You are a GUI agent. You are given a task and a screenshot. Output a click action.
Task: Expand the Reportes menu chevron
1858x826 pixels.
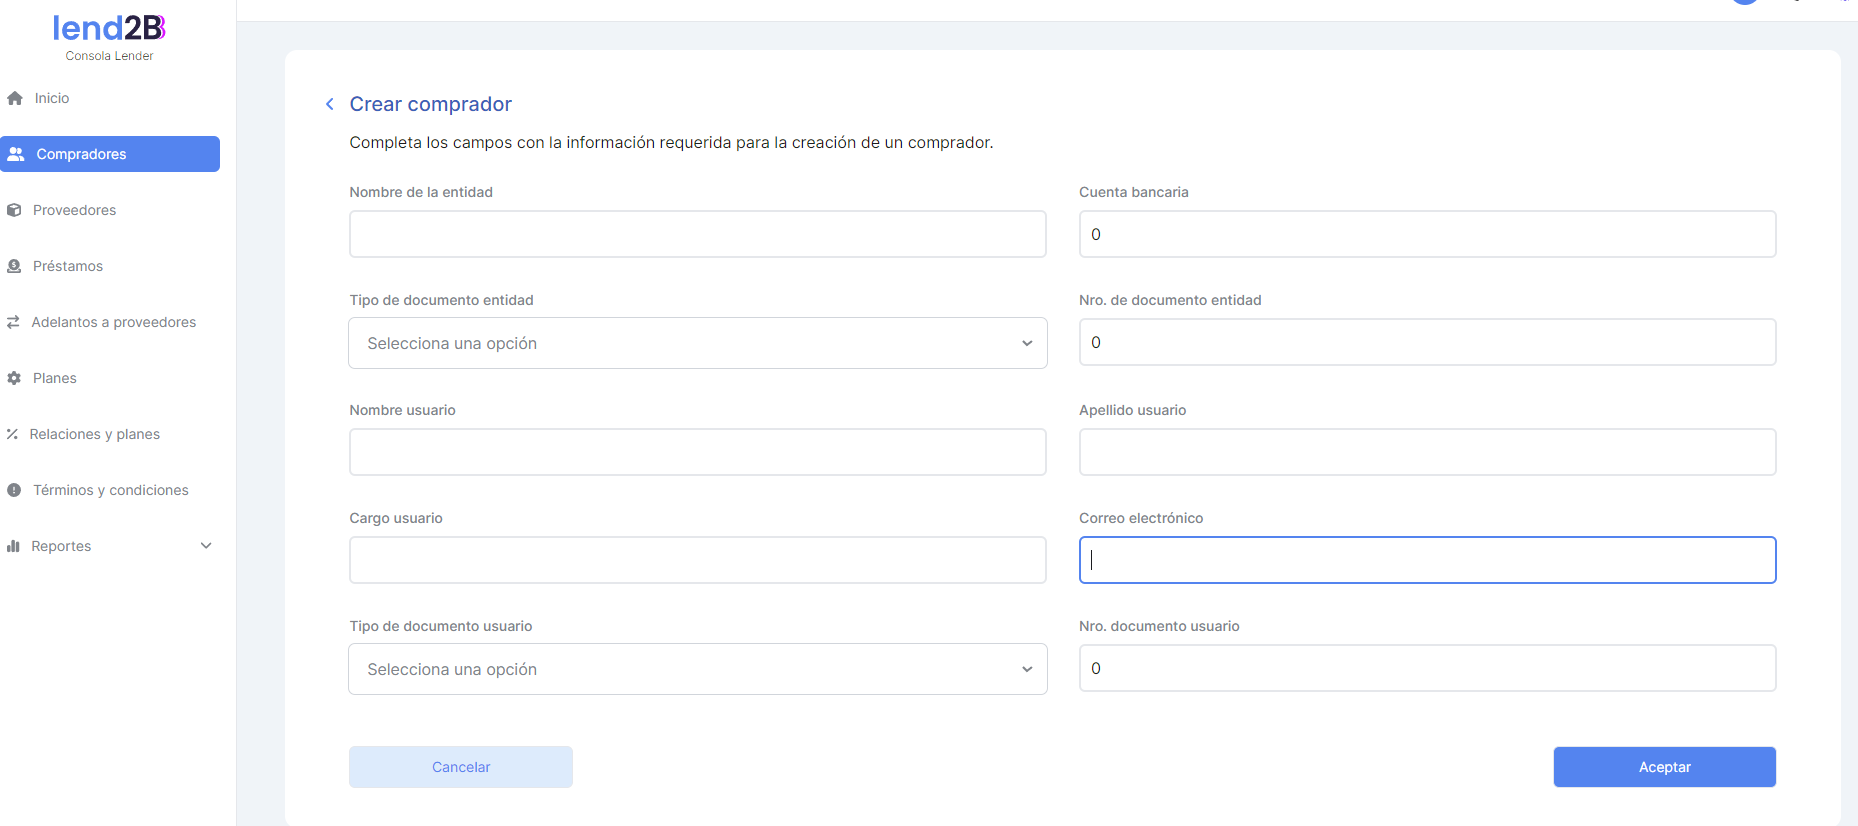coord(206,546)
